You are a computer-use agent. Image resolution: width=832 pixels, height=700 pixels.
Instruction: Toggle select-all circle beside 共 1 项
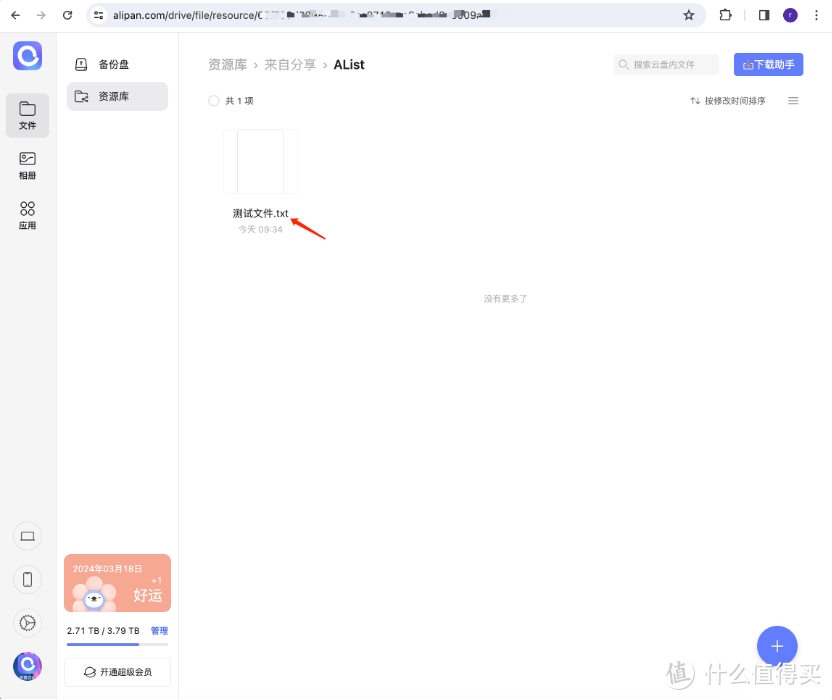click(214, 101)
